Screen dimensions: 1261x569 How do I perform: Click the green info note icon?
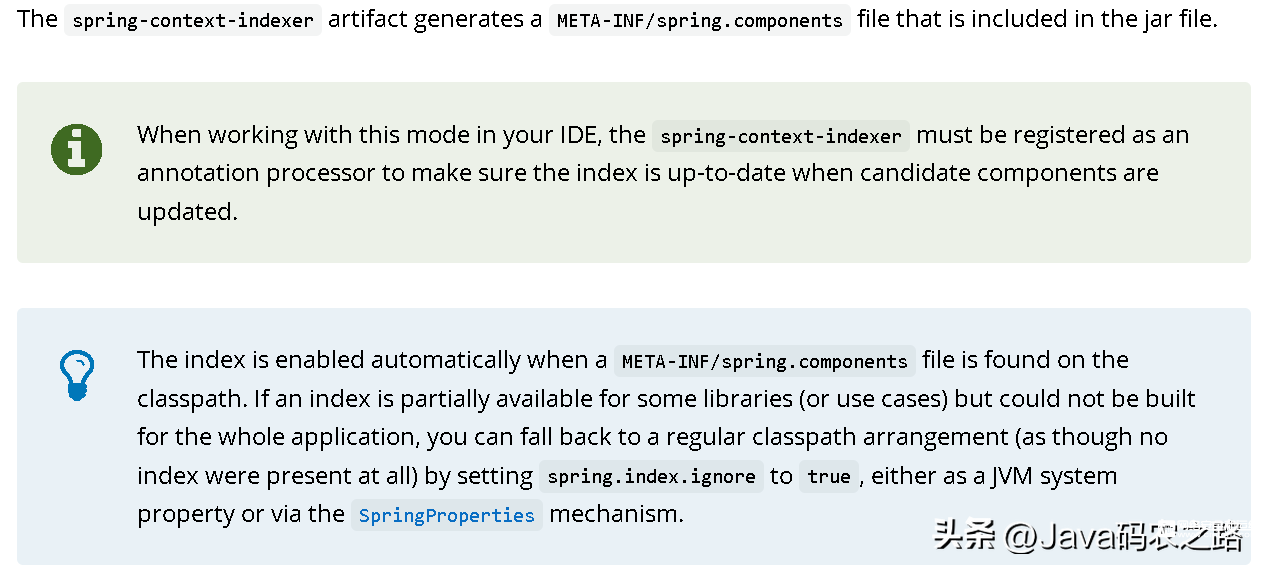[x=76, y=150]
